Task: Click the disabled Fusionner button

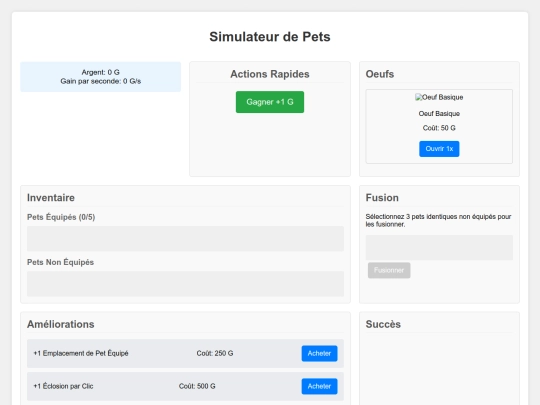Action: [x=389, y=270]
